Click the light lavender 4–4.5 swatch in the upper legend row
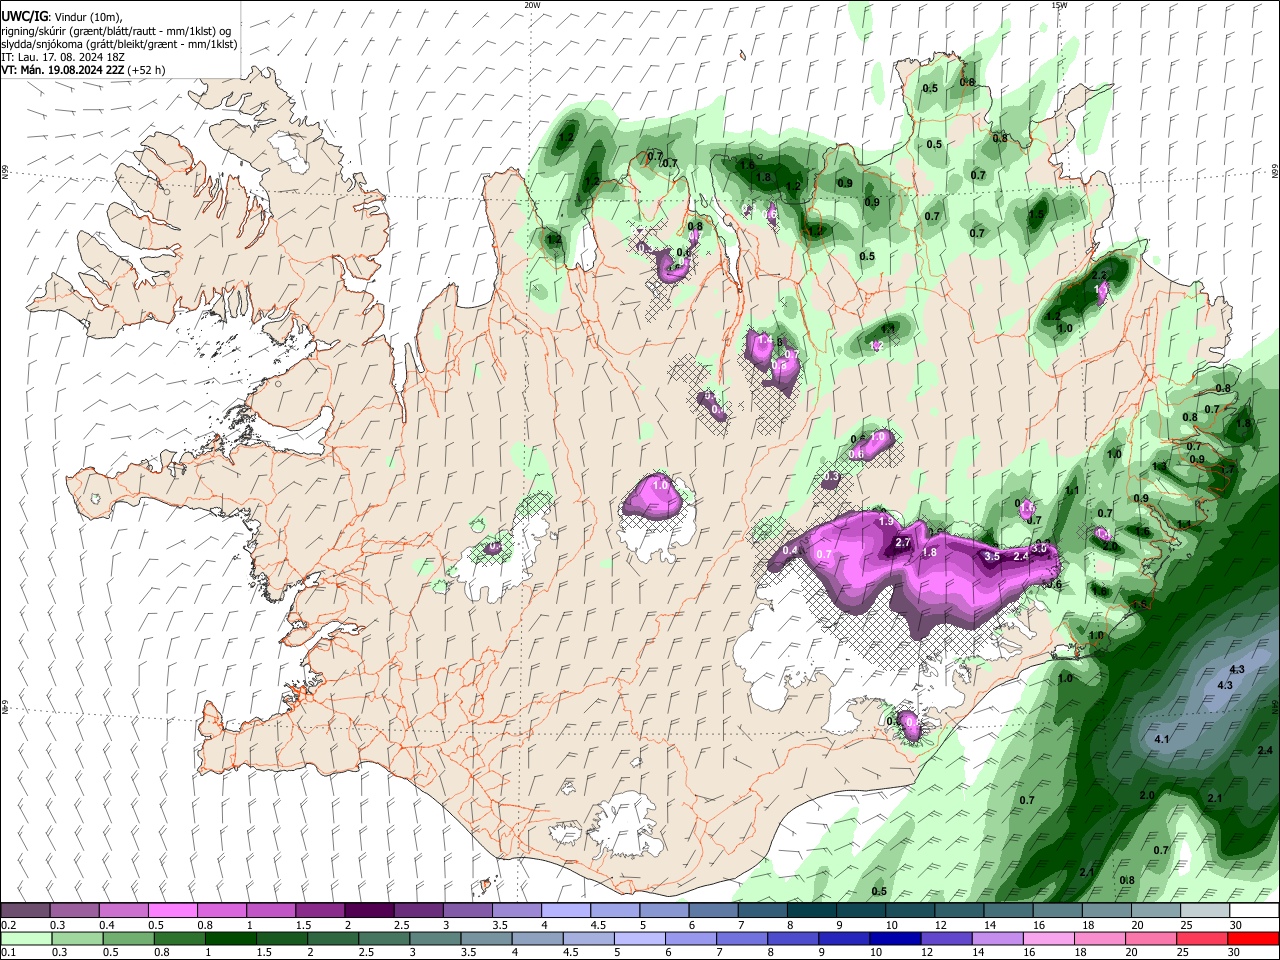This screenshot has height=960, width=1280. click(565, 910)
